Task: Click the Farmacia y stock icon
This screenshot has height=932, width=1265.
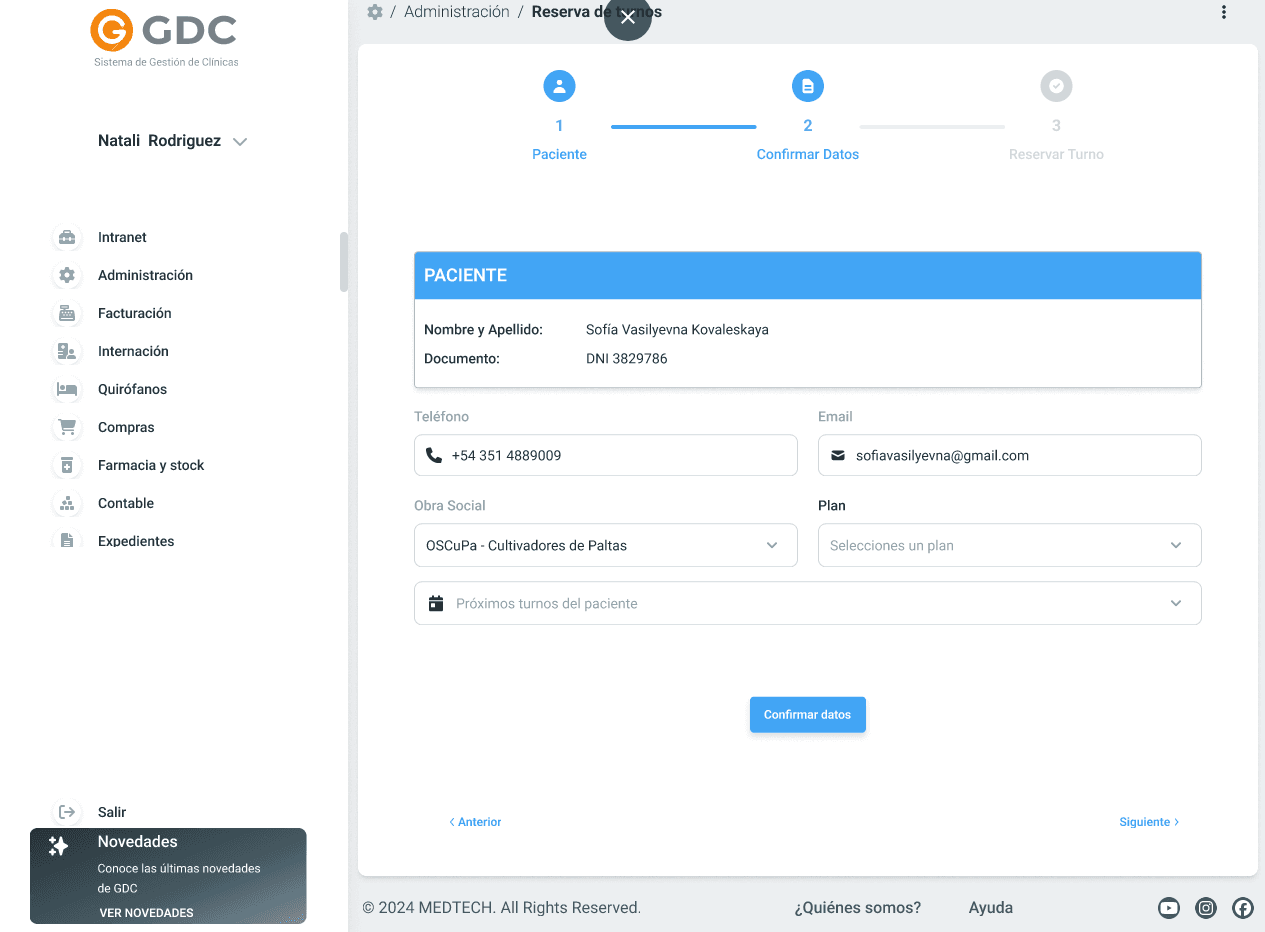Action: (67, 465)
